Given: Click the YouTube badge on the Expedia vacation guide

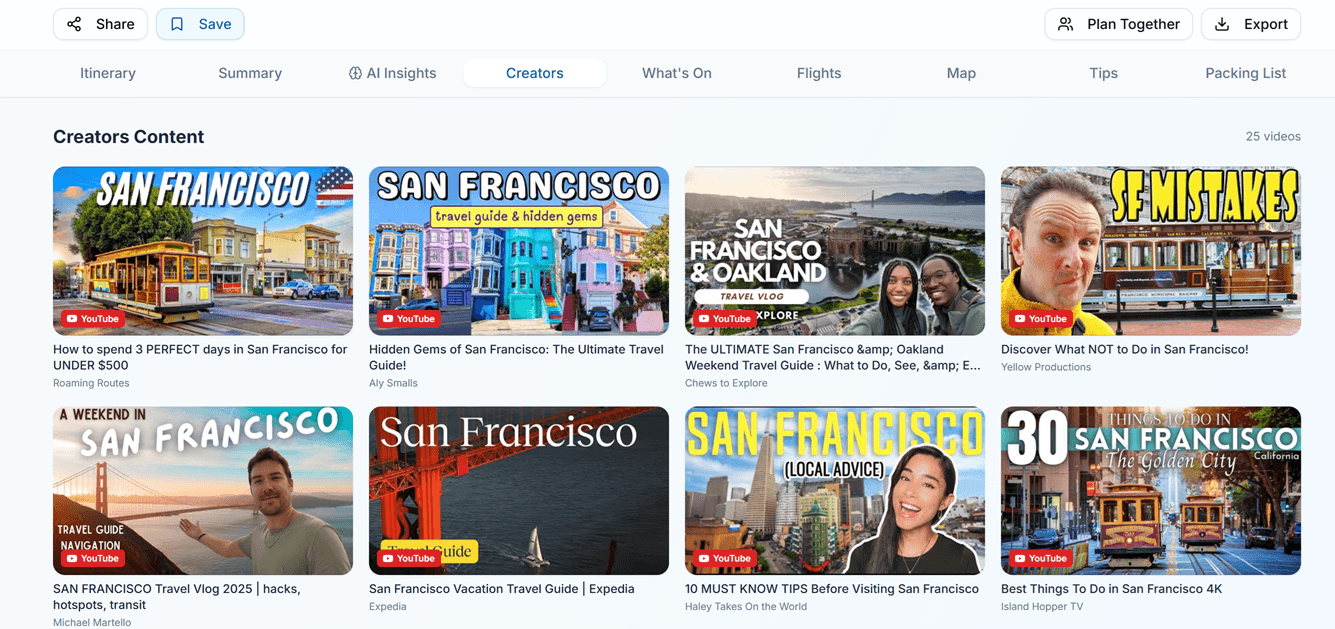Looking at the screenshot, I should (409, 558).
